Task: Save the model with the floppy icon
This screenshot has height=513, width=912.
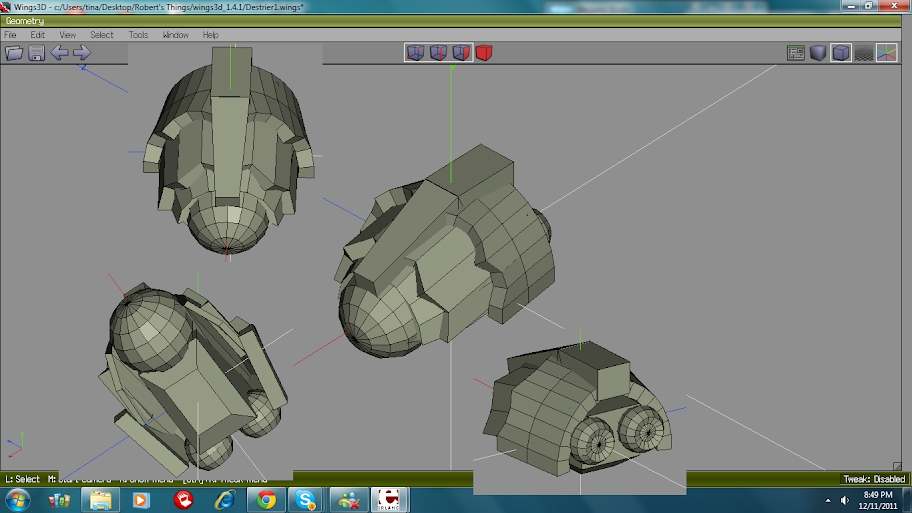Action: pos(37,53)
